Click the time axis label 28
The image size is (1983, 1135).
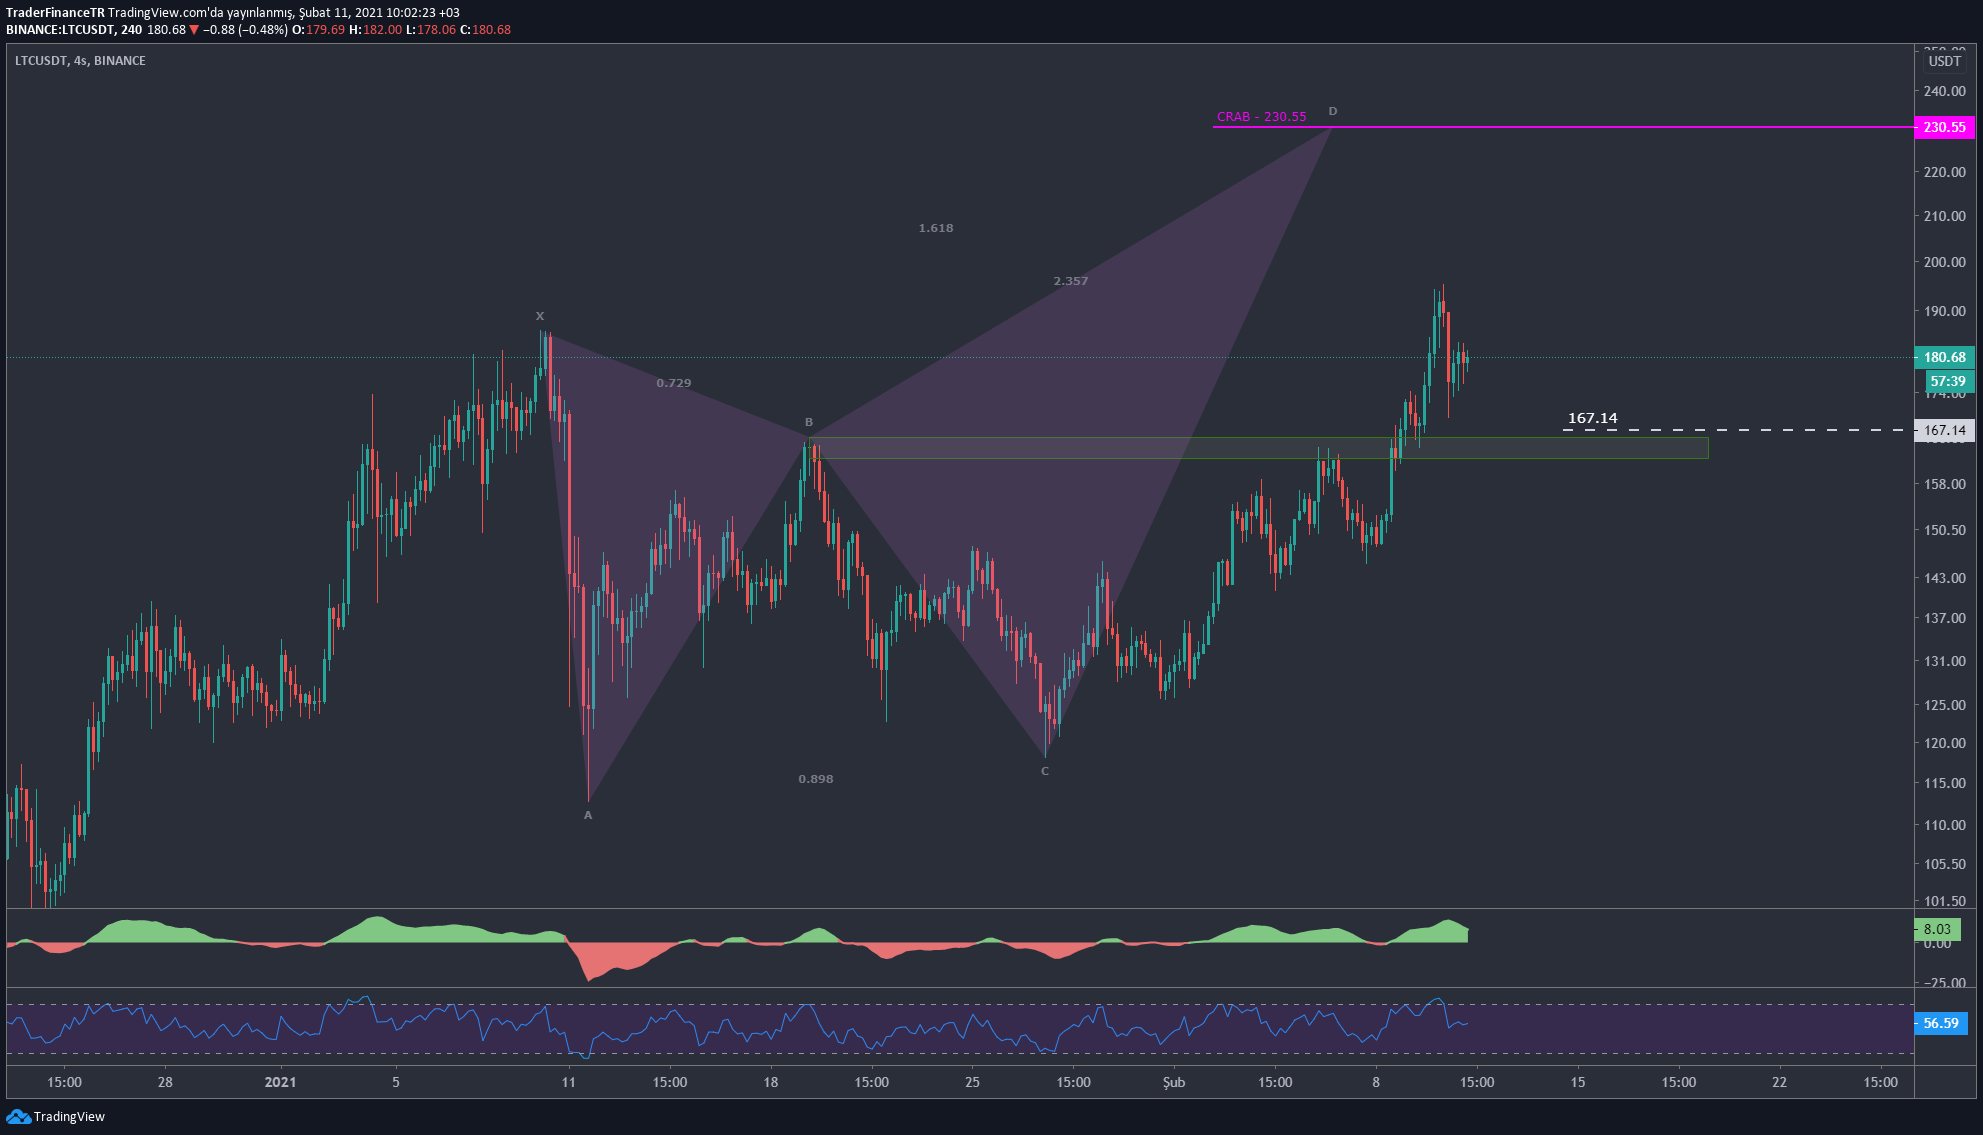pyautogui.click(x=165, y=1082)
